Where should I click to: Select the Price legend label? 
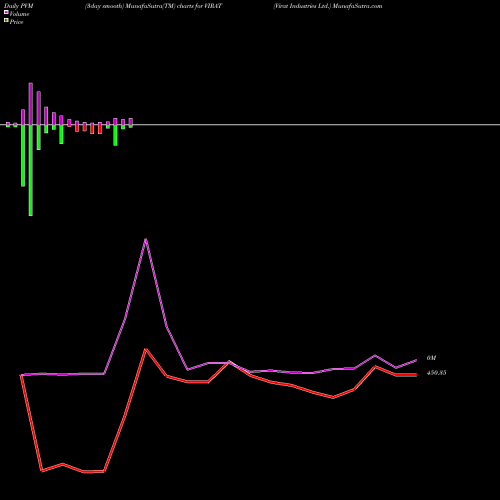tap(16, 22)
